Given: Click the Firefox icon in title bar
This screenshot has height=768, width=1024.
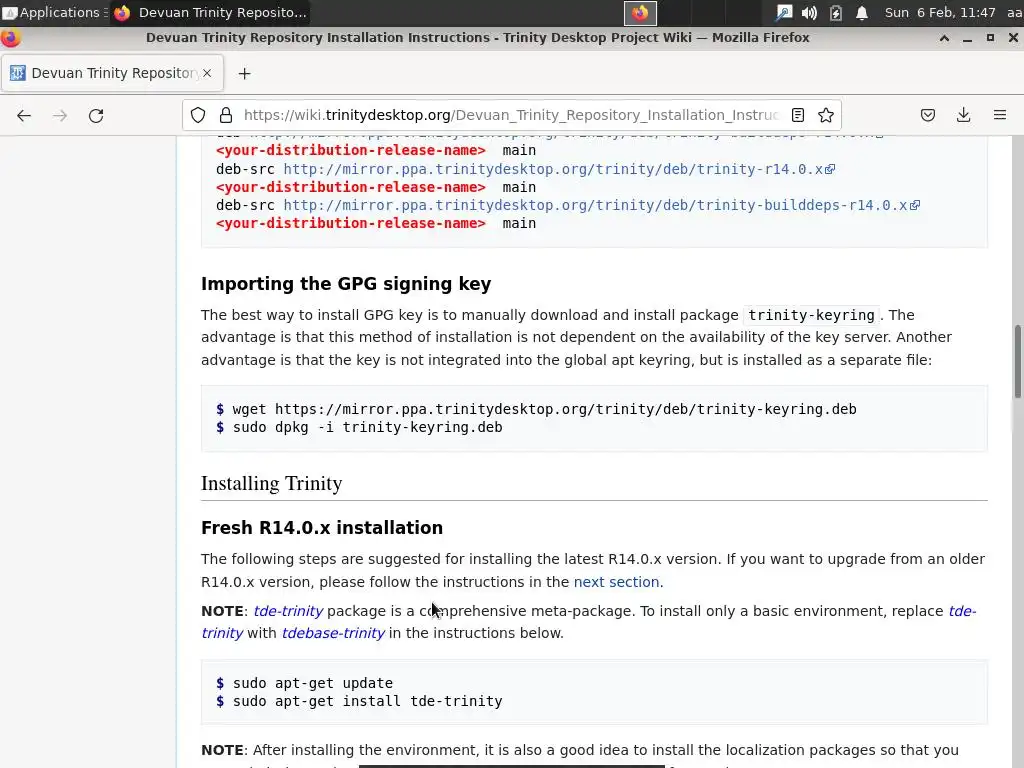Looking at the screenshot, I should tap(10, 38).
